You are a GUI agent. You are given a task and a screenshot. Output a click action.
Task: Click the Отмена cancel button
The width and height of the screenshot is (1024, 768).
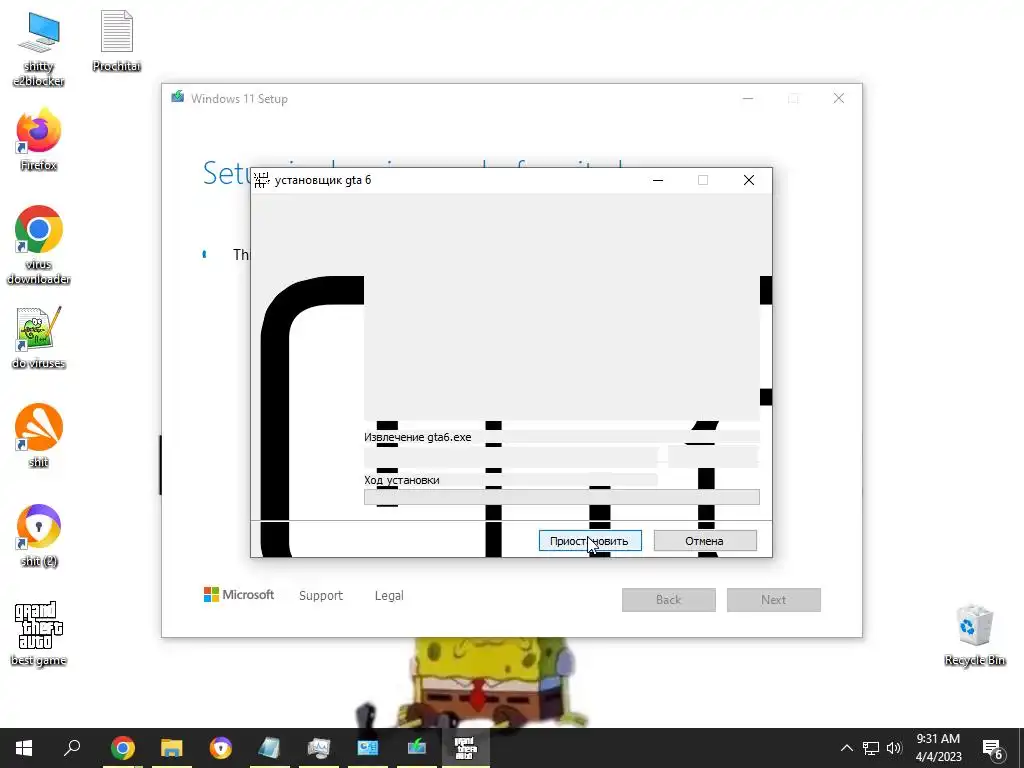coord(705,541)
